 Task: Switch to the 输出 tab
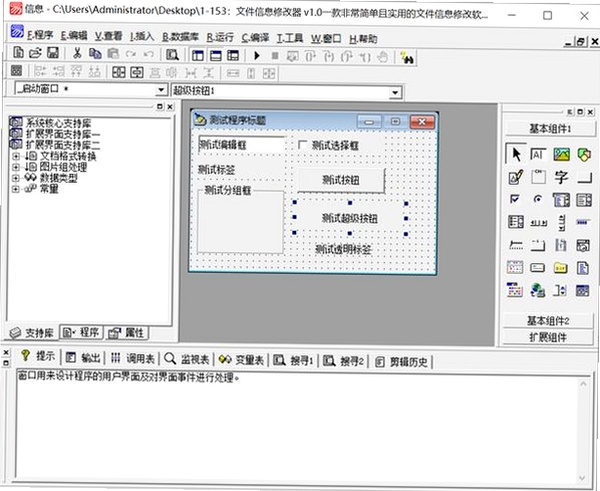click(x=83, y=358)
